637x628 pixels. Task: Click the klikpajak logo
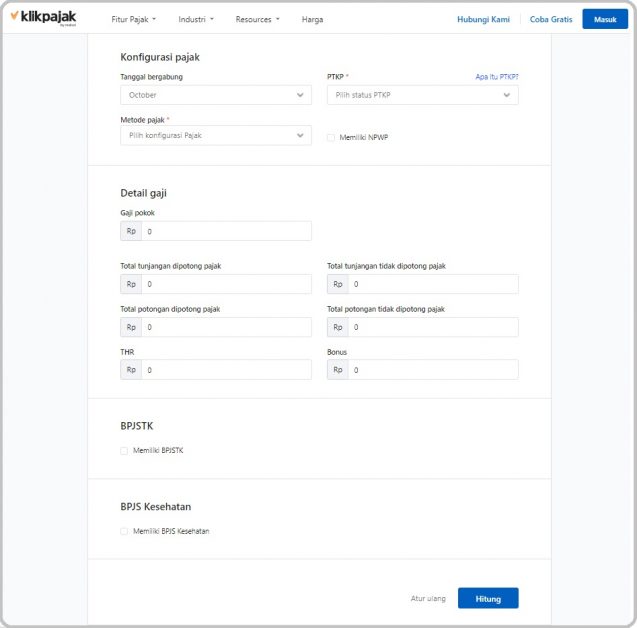click(43, 18)
